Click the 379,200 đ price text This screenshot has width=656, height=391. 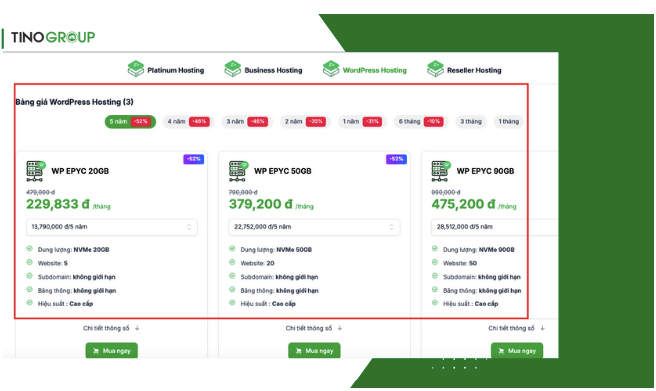(260, 204)
